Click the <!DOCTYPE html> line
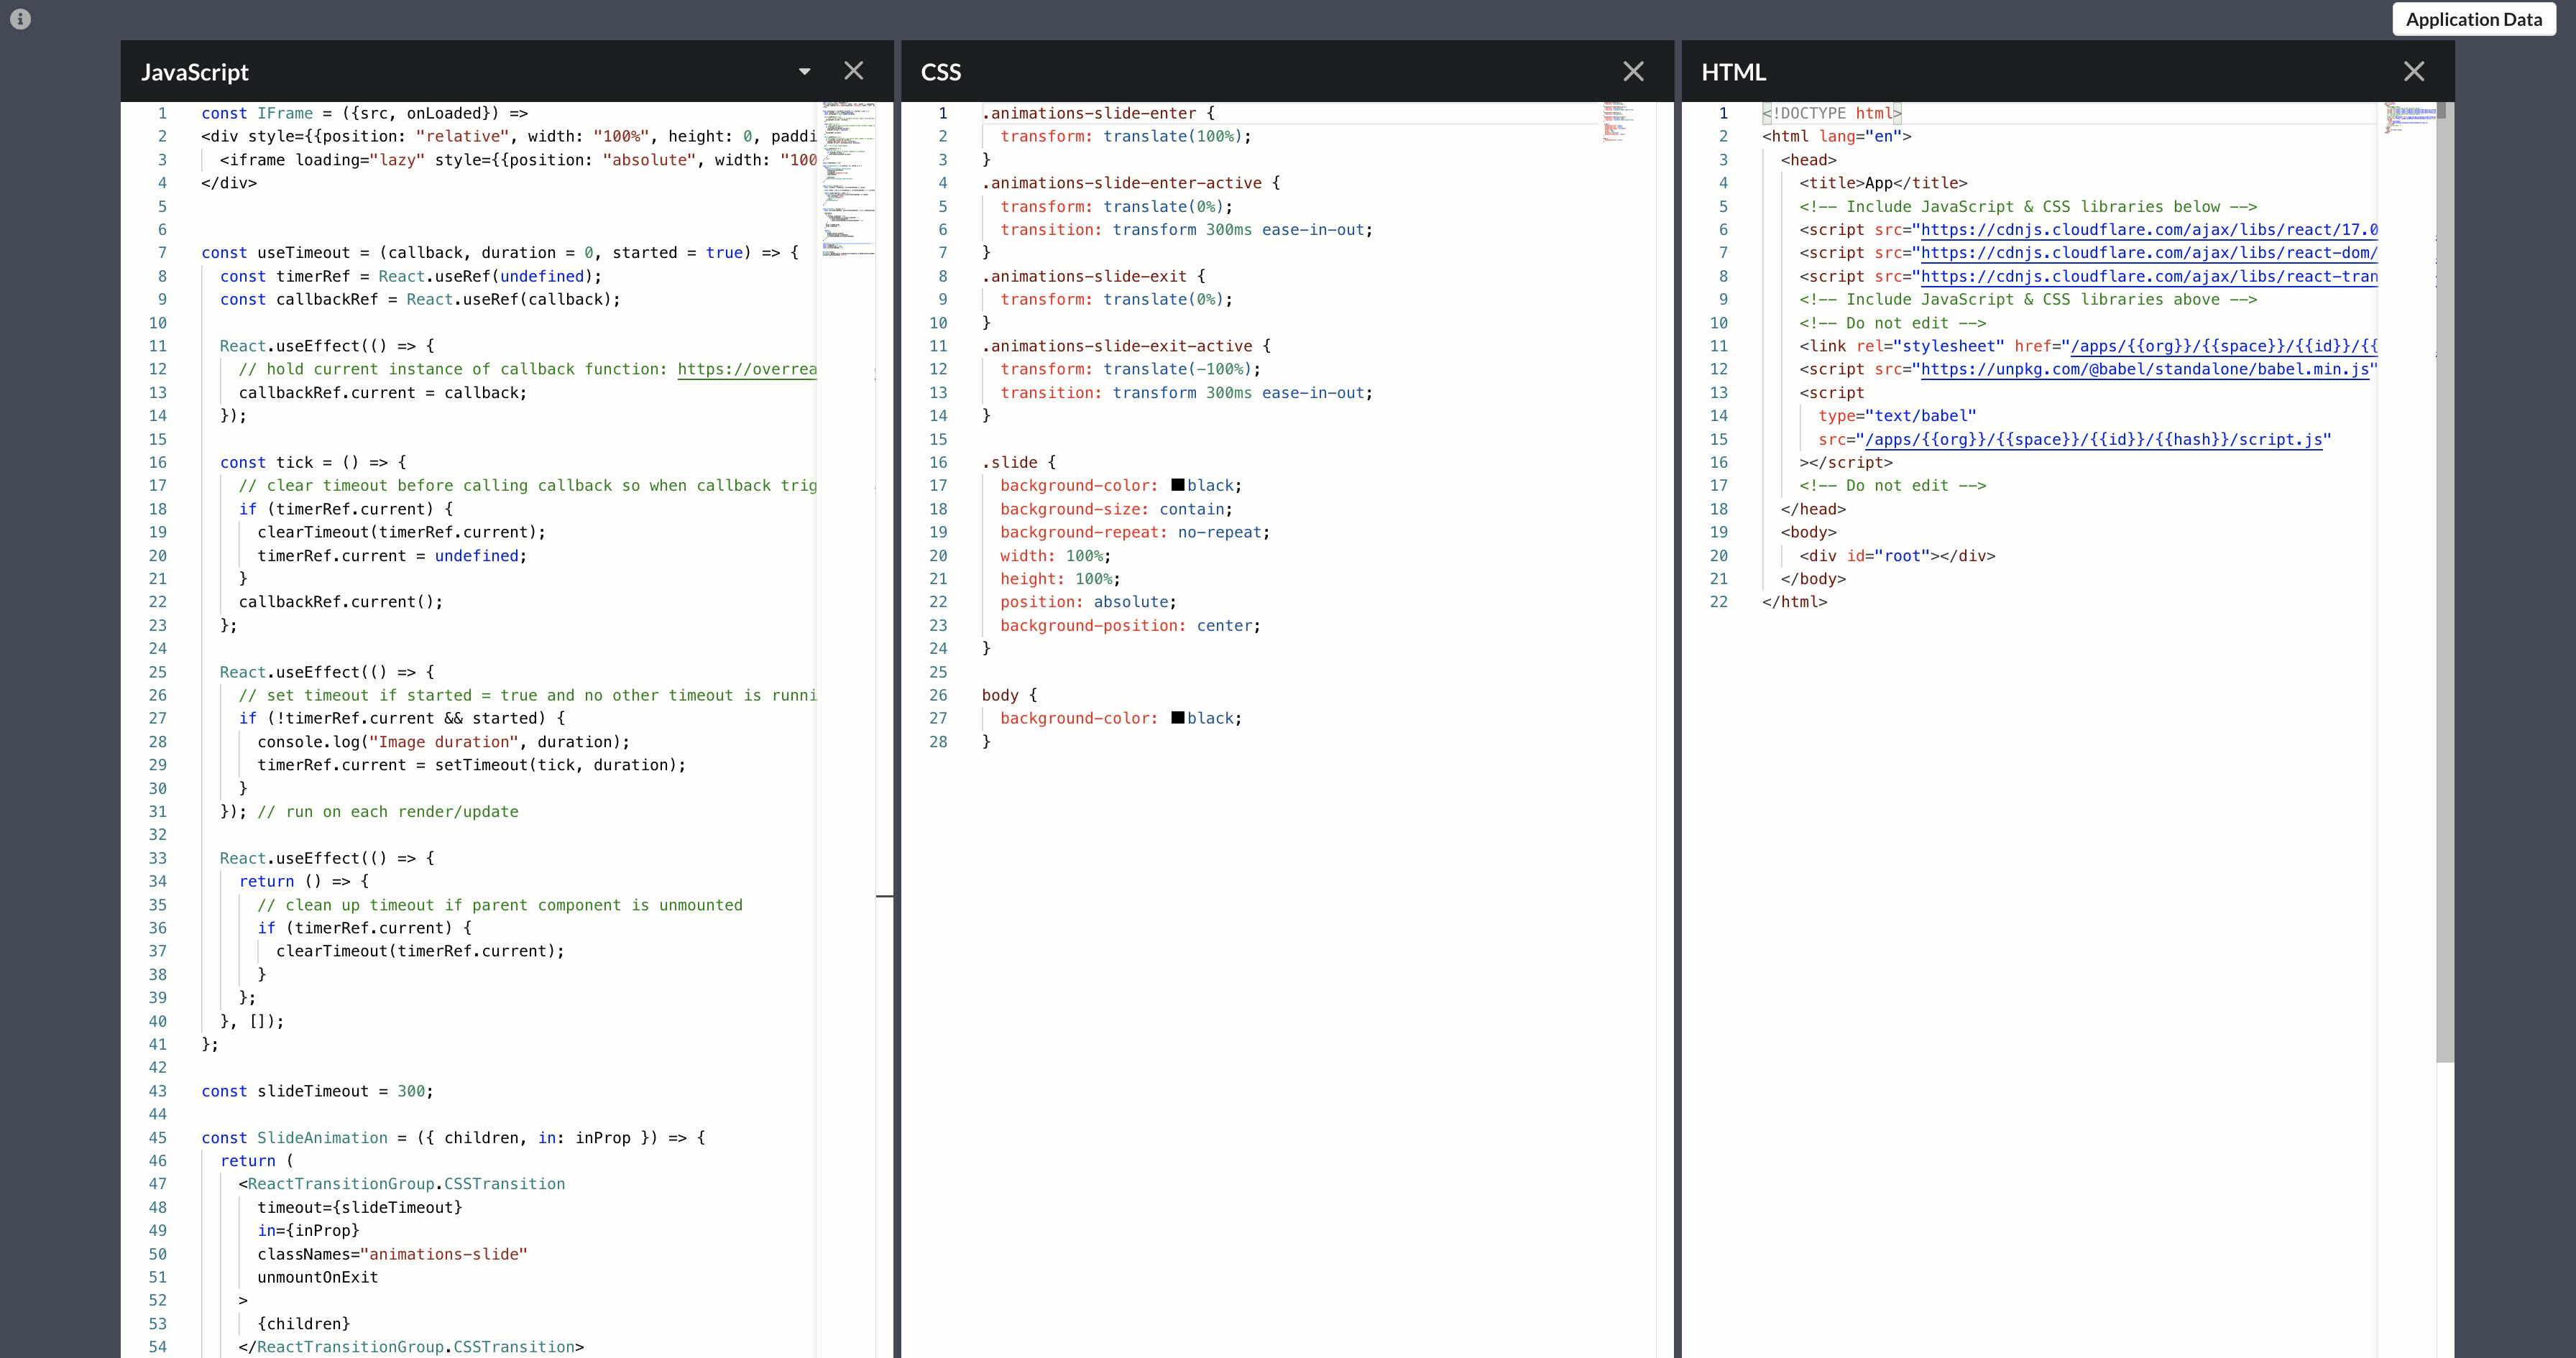This screenshot has height=1358, width=2576. pos(1832,113)
